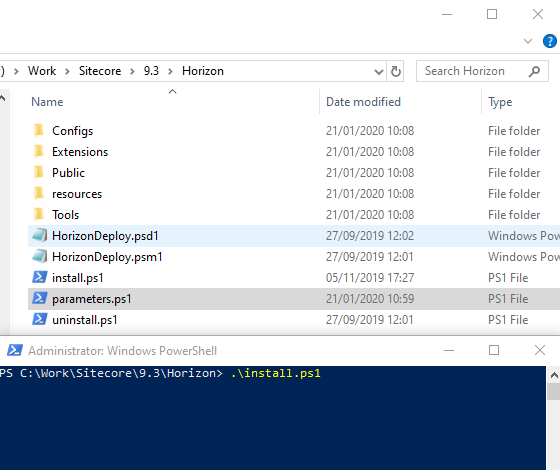Select the resources file name
This screenshot has height=470, width=560.
[77, 194]
